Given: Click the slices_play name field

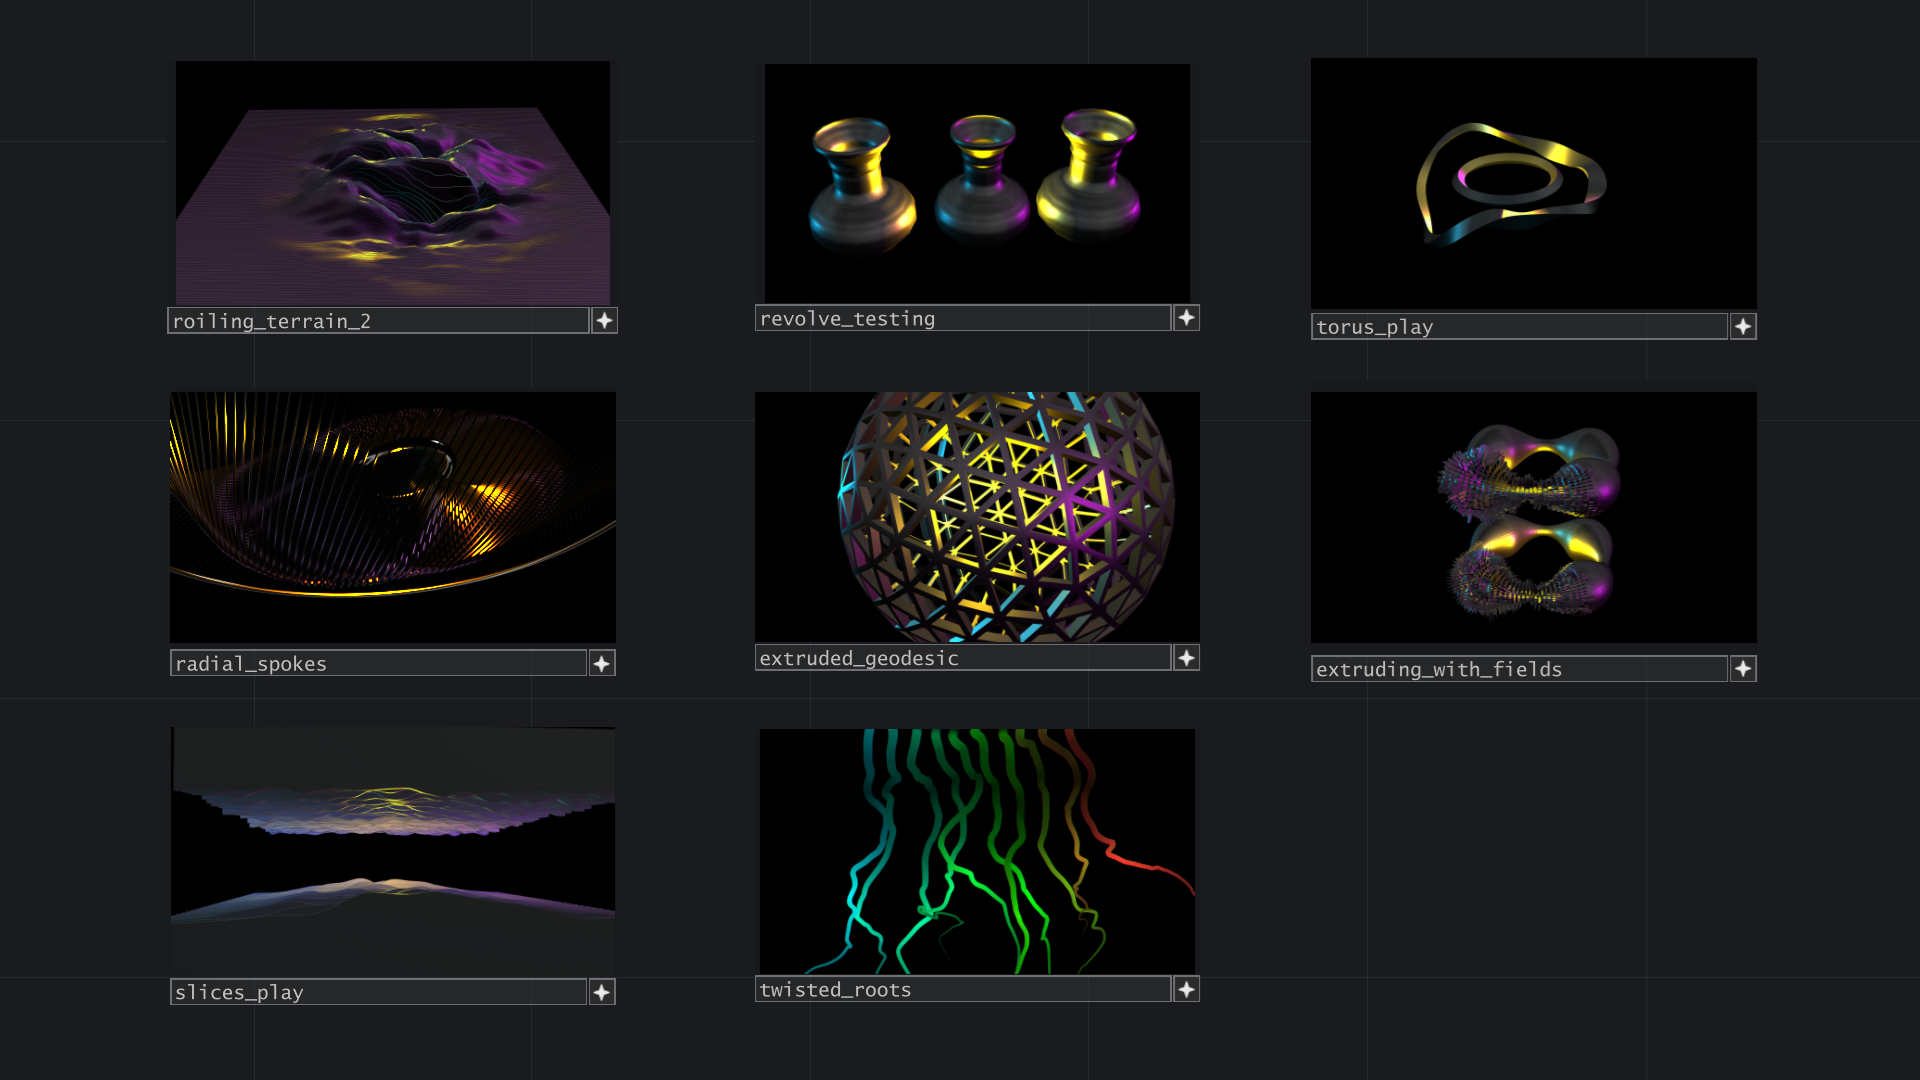Looking at the screenshot, I should pyautogui.click(x=378, y=992).
